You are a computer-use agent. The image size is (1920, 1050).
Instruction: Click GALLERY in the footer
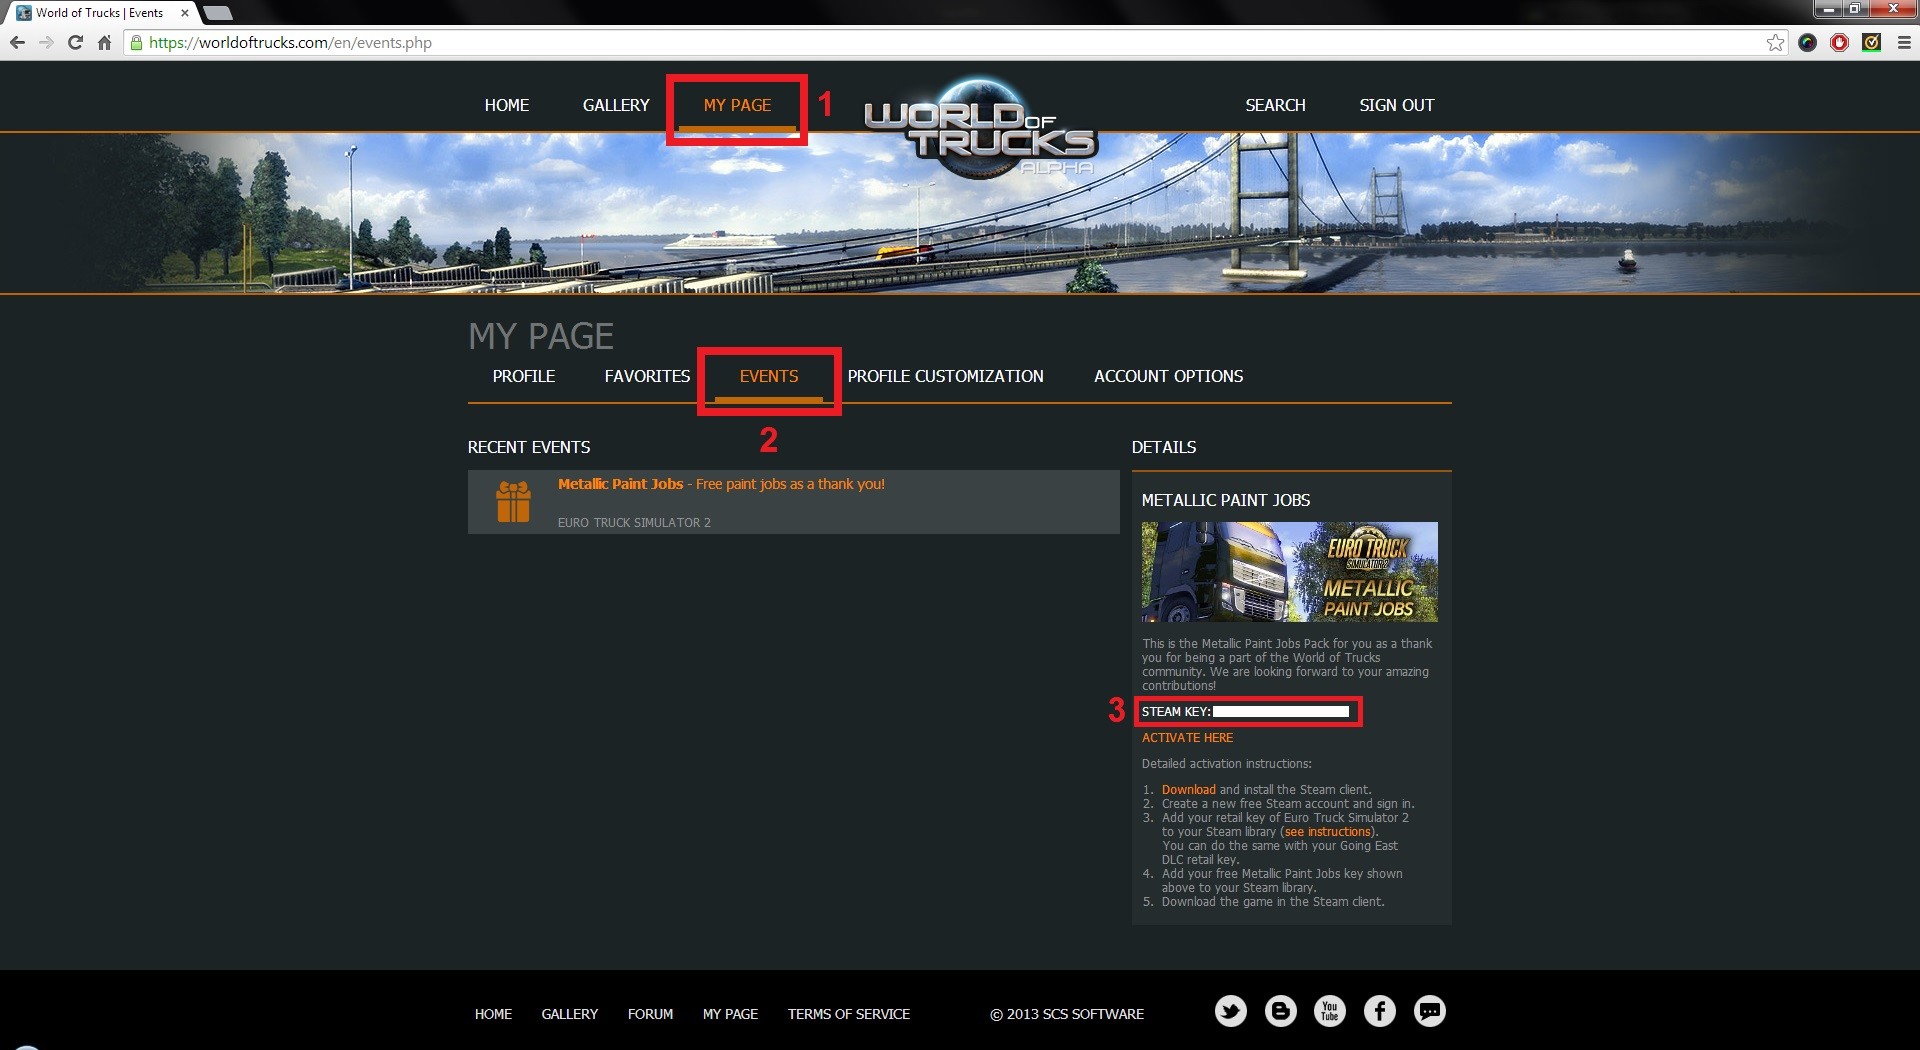pos(570,1014)
